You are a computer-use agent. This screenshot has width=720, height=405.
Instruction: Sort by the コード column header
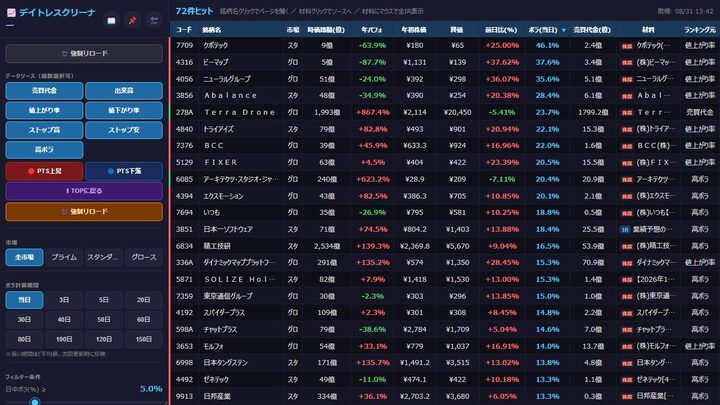tap(184, 30)
